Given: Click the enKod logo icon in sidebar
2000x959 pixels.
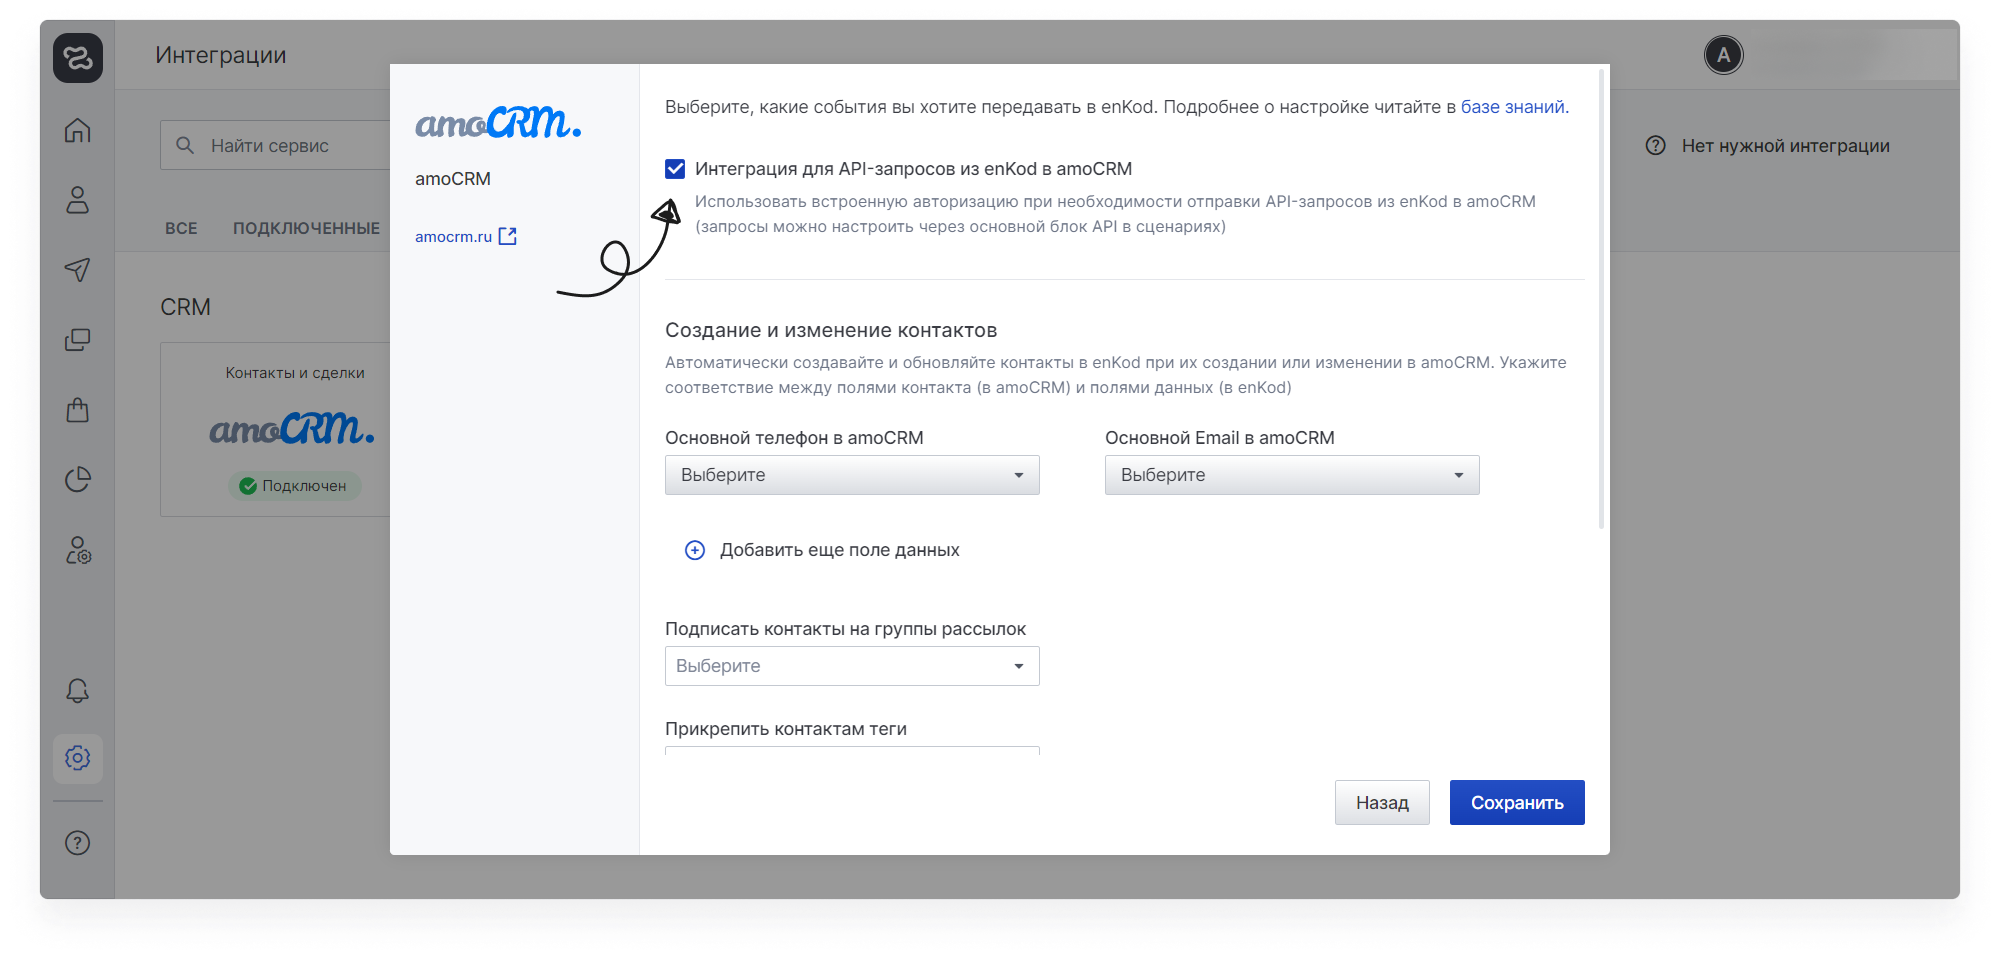Looking at the screenshot, I should 78,57.
